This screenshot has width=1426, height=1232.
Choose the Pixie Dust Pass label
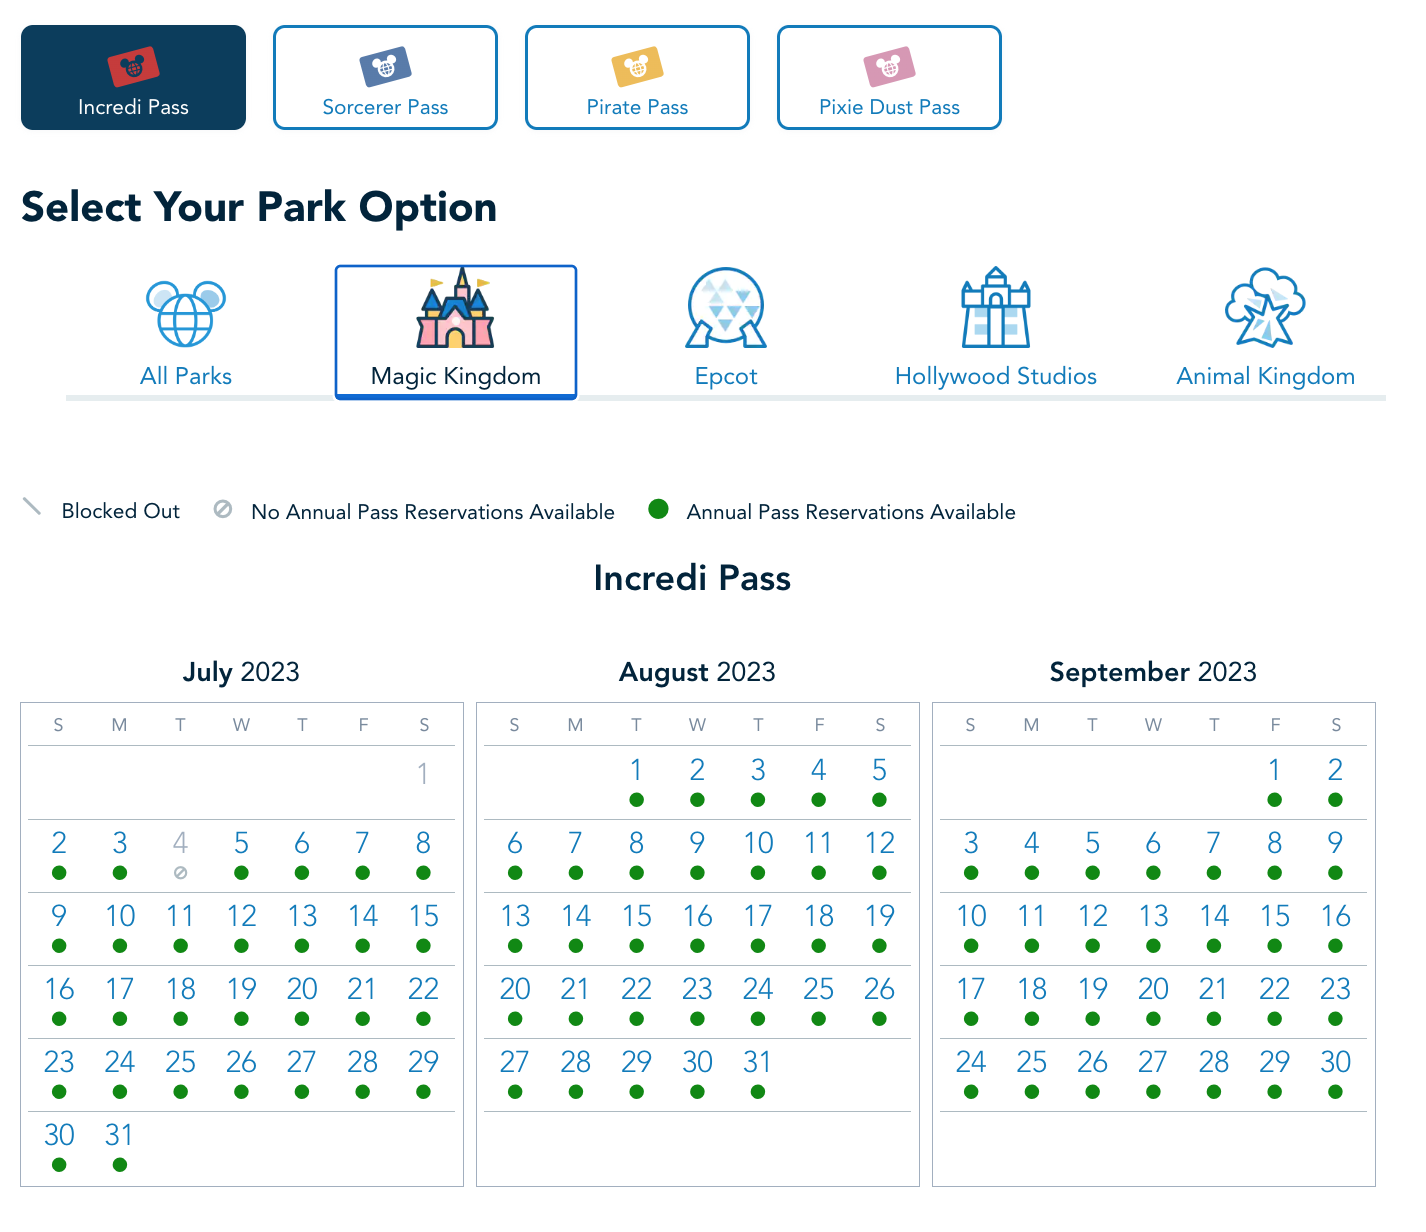click(x=889, y=107)
